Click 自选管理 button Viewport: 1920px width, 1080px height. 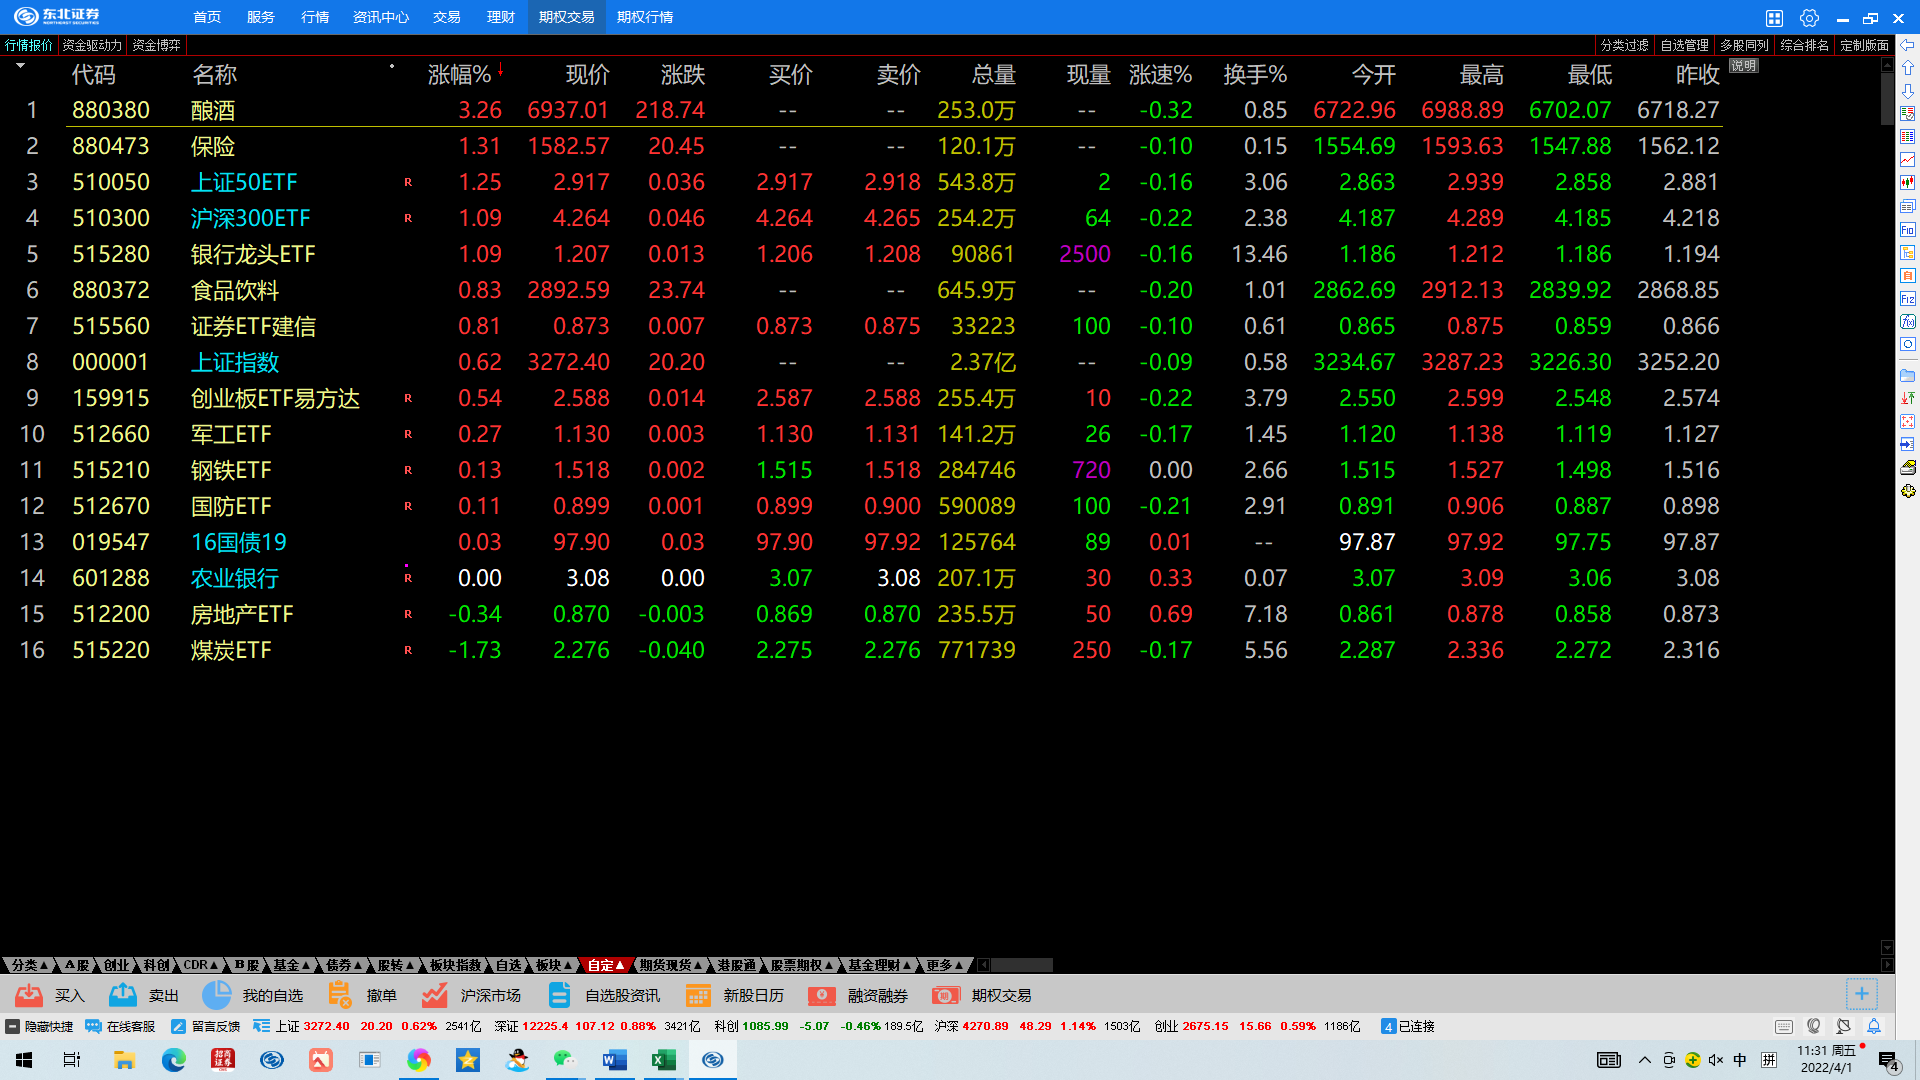pyautogui.click(x=1684, y=45)
